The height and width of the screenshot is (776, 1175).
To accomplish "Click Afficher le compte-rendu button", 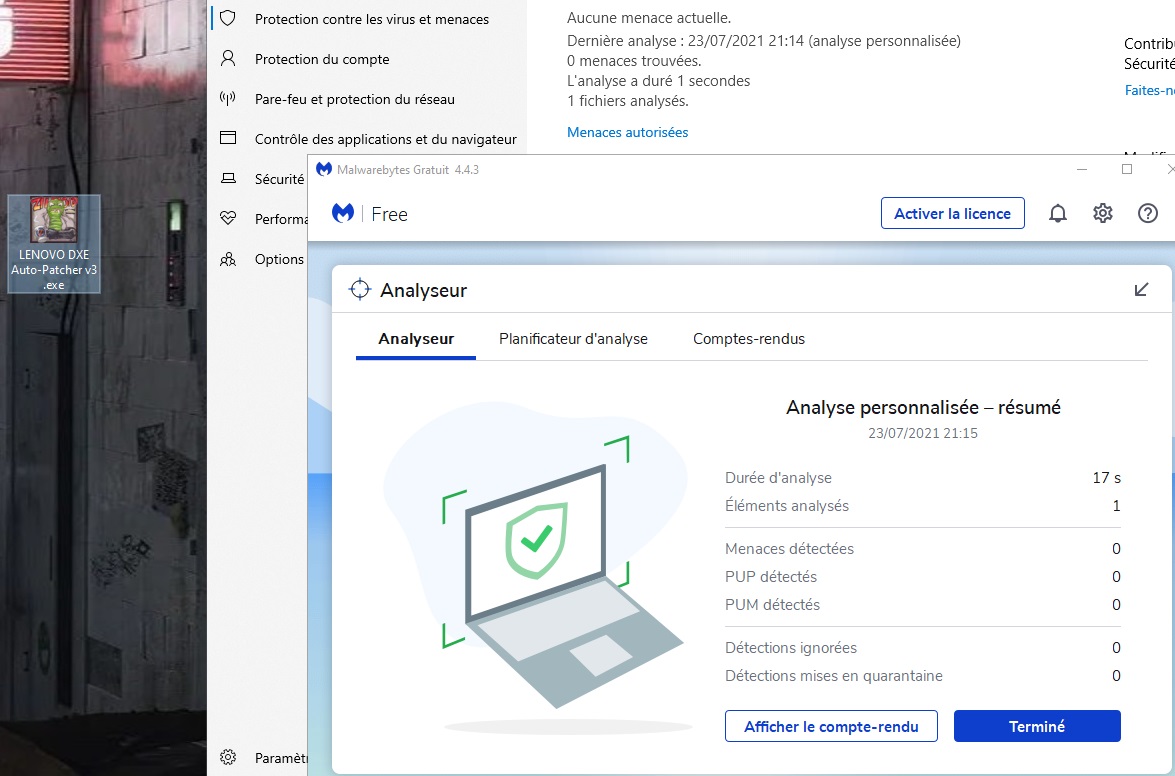I will coord(831,726).
